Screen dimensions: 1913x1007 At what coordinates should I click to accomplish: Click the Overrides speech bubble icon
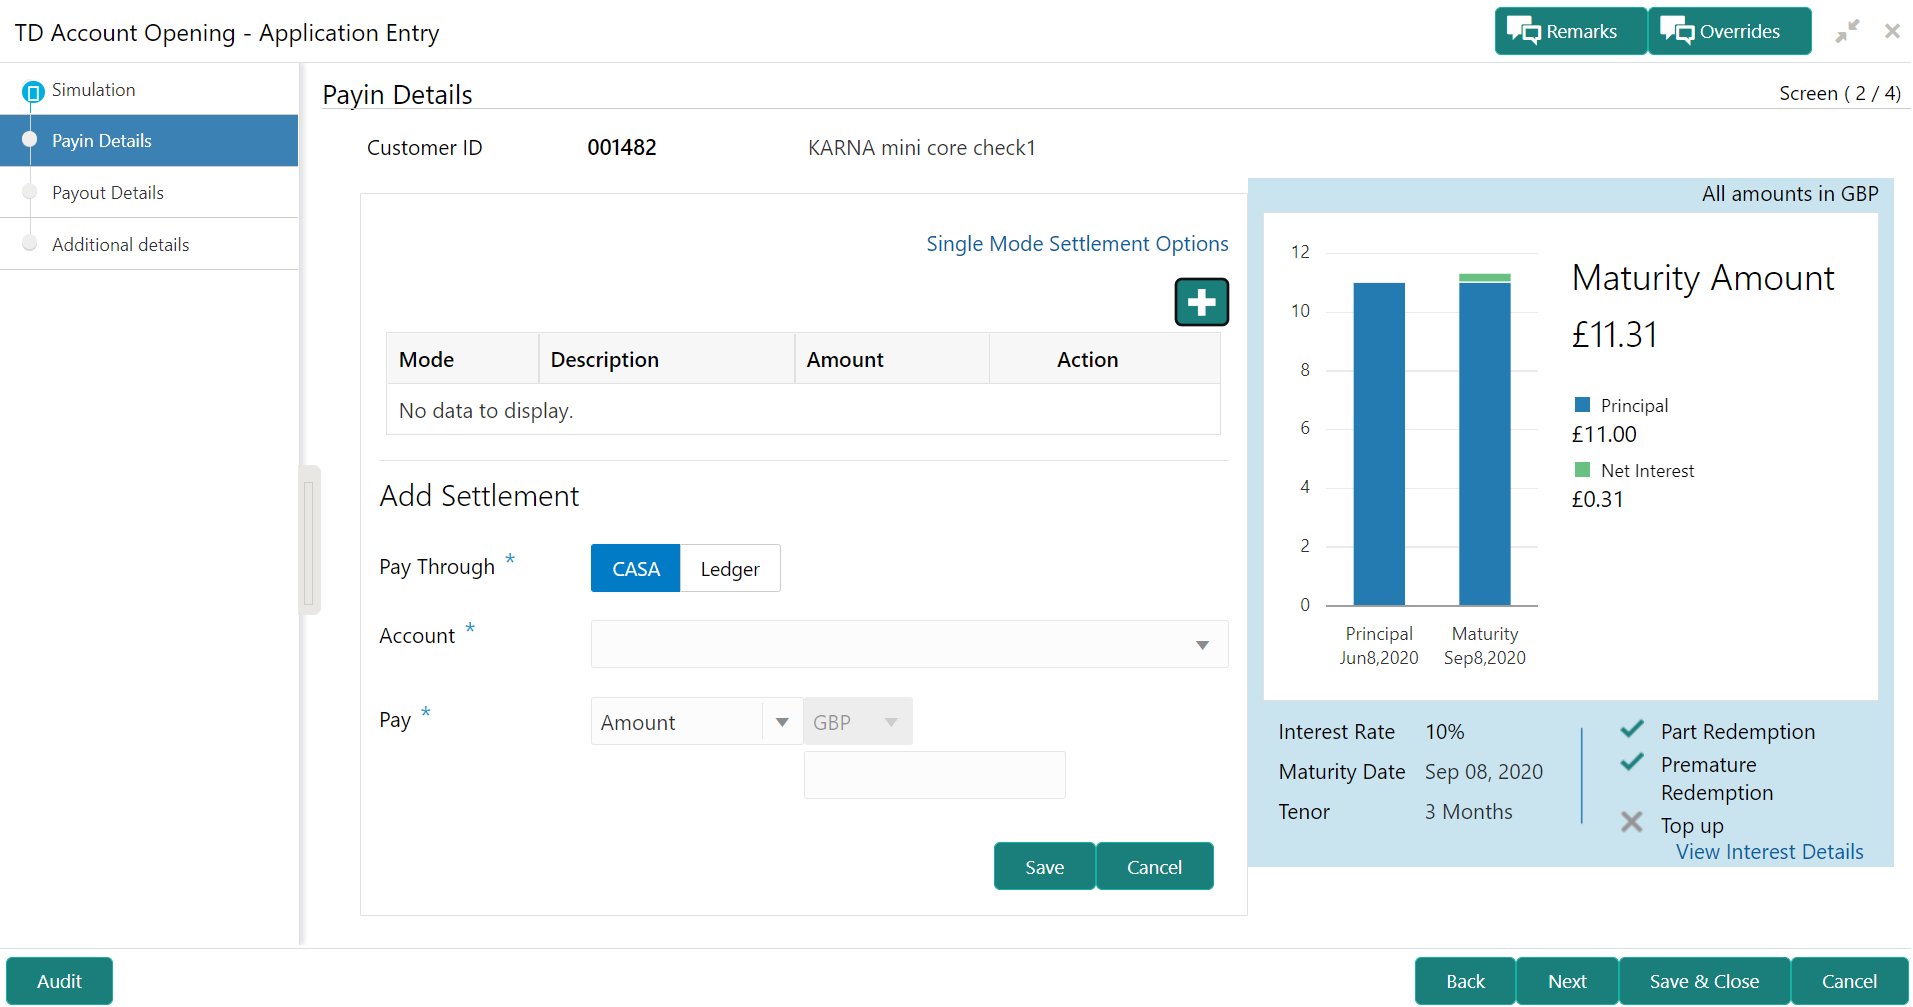coord(1677,31)
